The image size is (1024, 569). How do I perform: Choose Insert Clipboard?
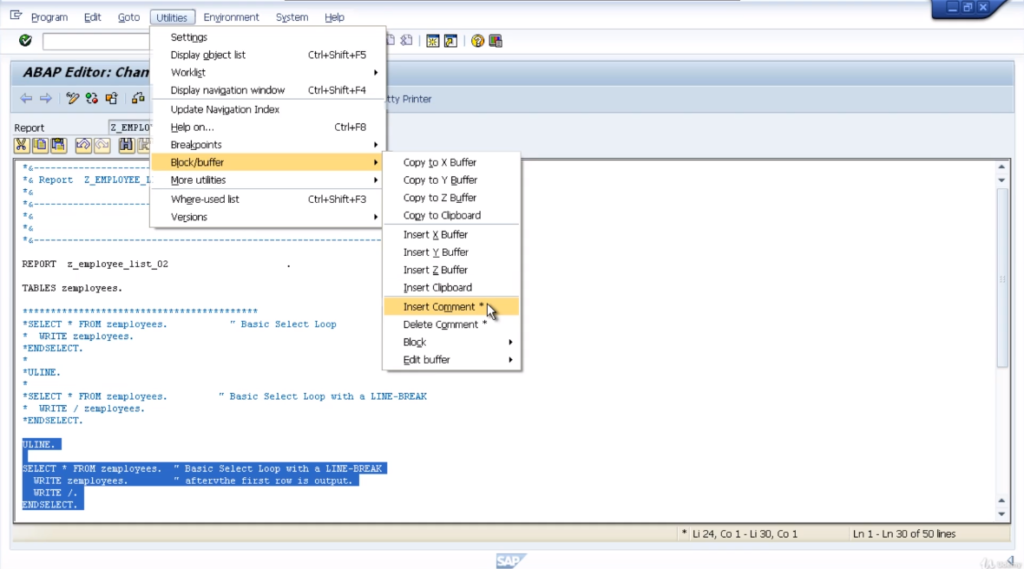452,287
